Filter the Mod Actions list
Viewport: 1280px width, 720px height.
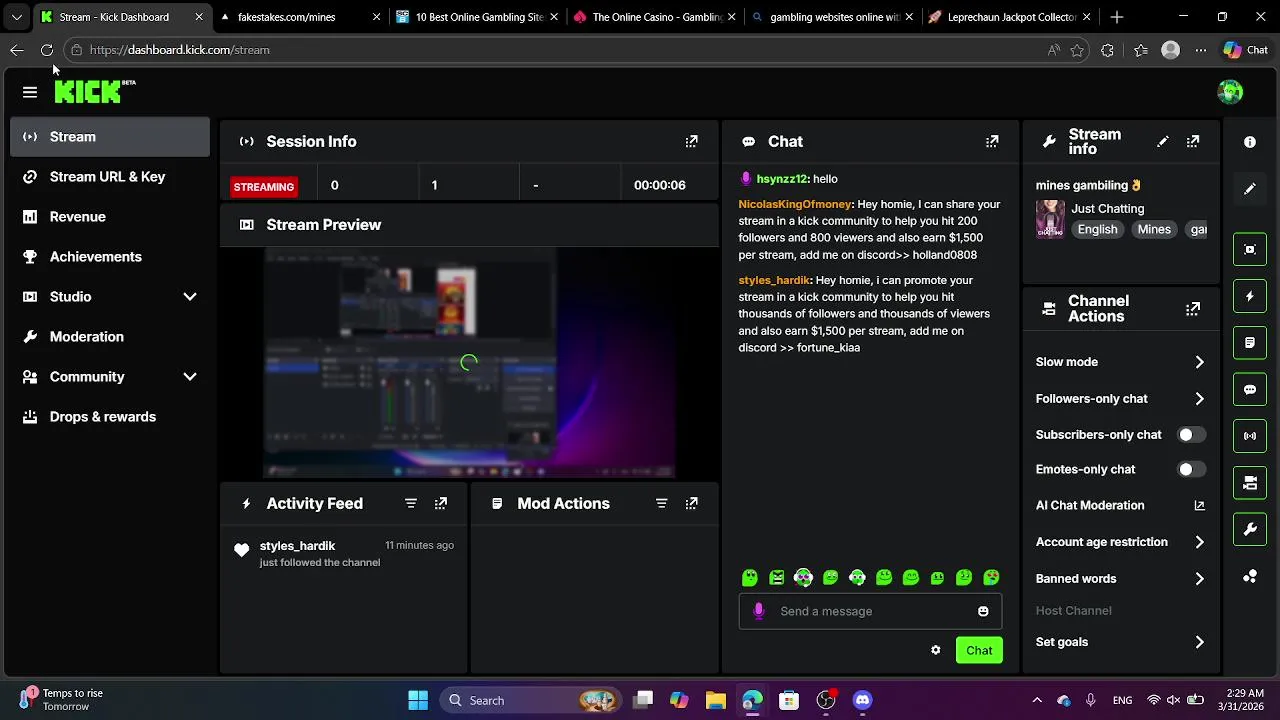point(661,504)
